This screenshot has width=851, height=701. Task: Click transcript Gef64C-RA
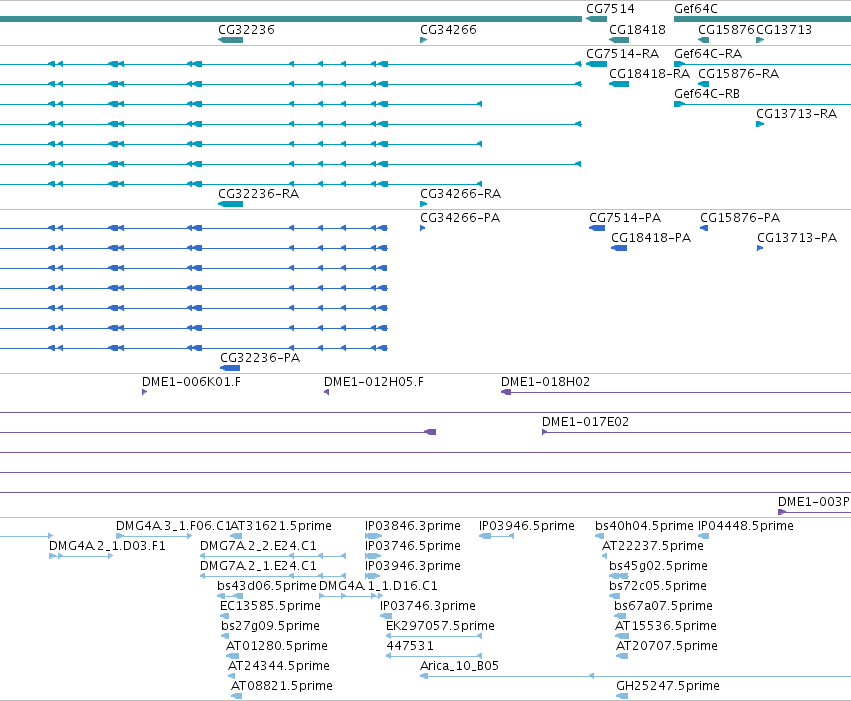coord(708,54)
